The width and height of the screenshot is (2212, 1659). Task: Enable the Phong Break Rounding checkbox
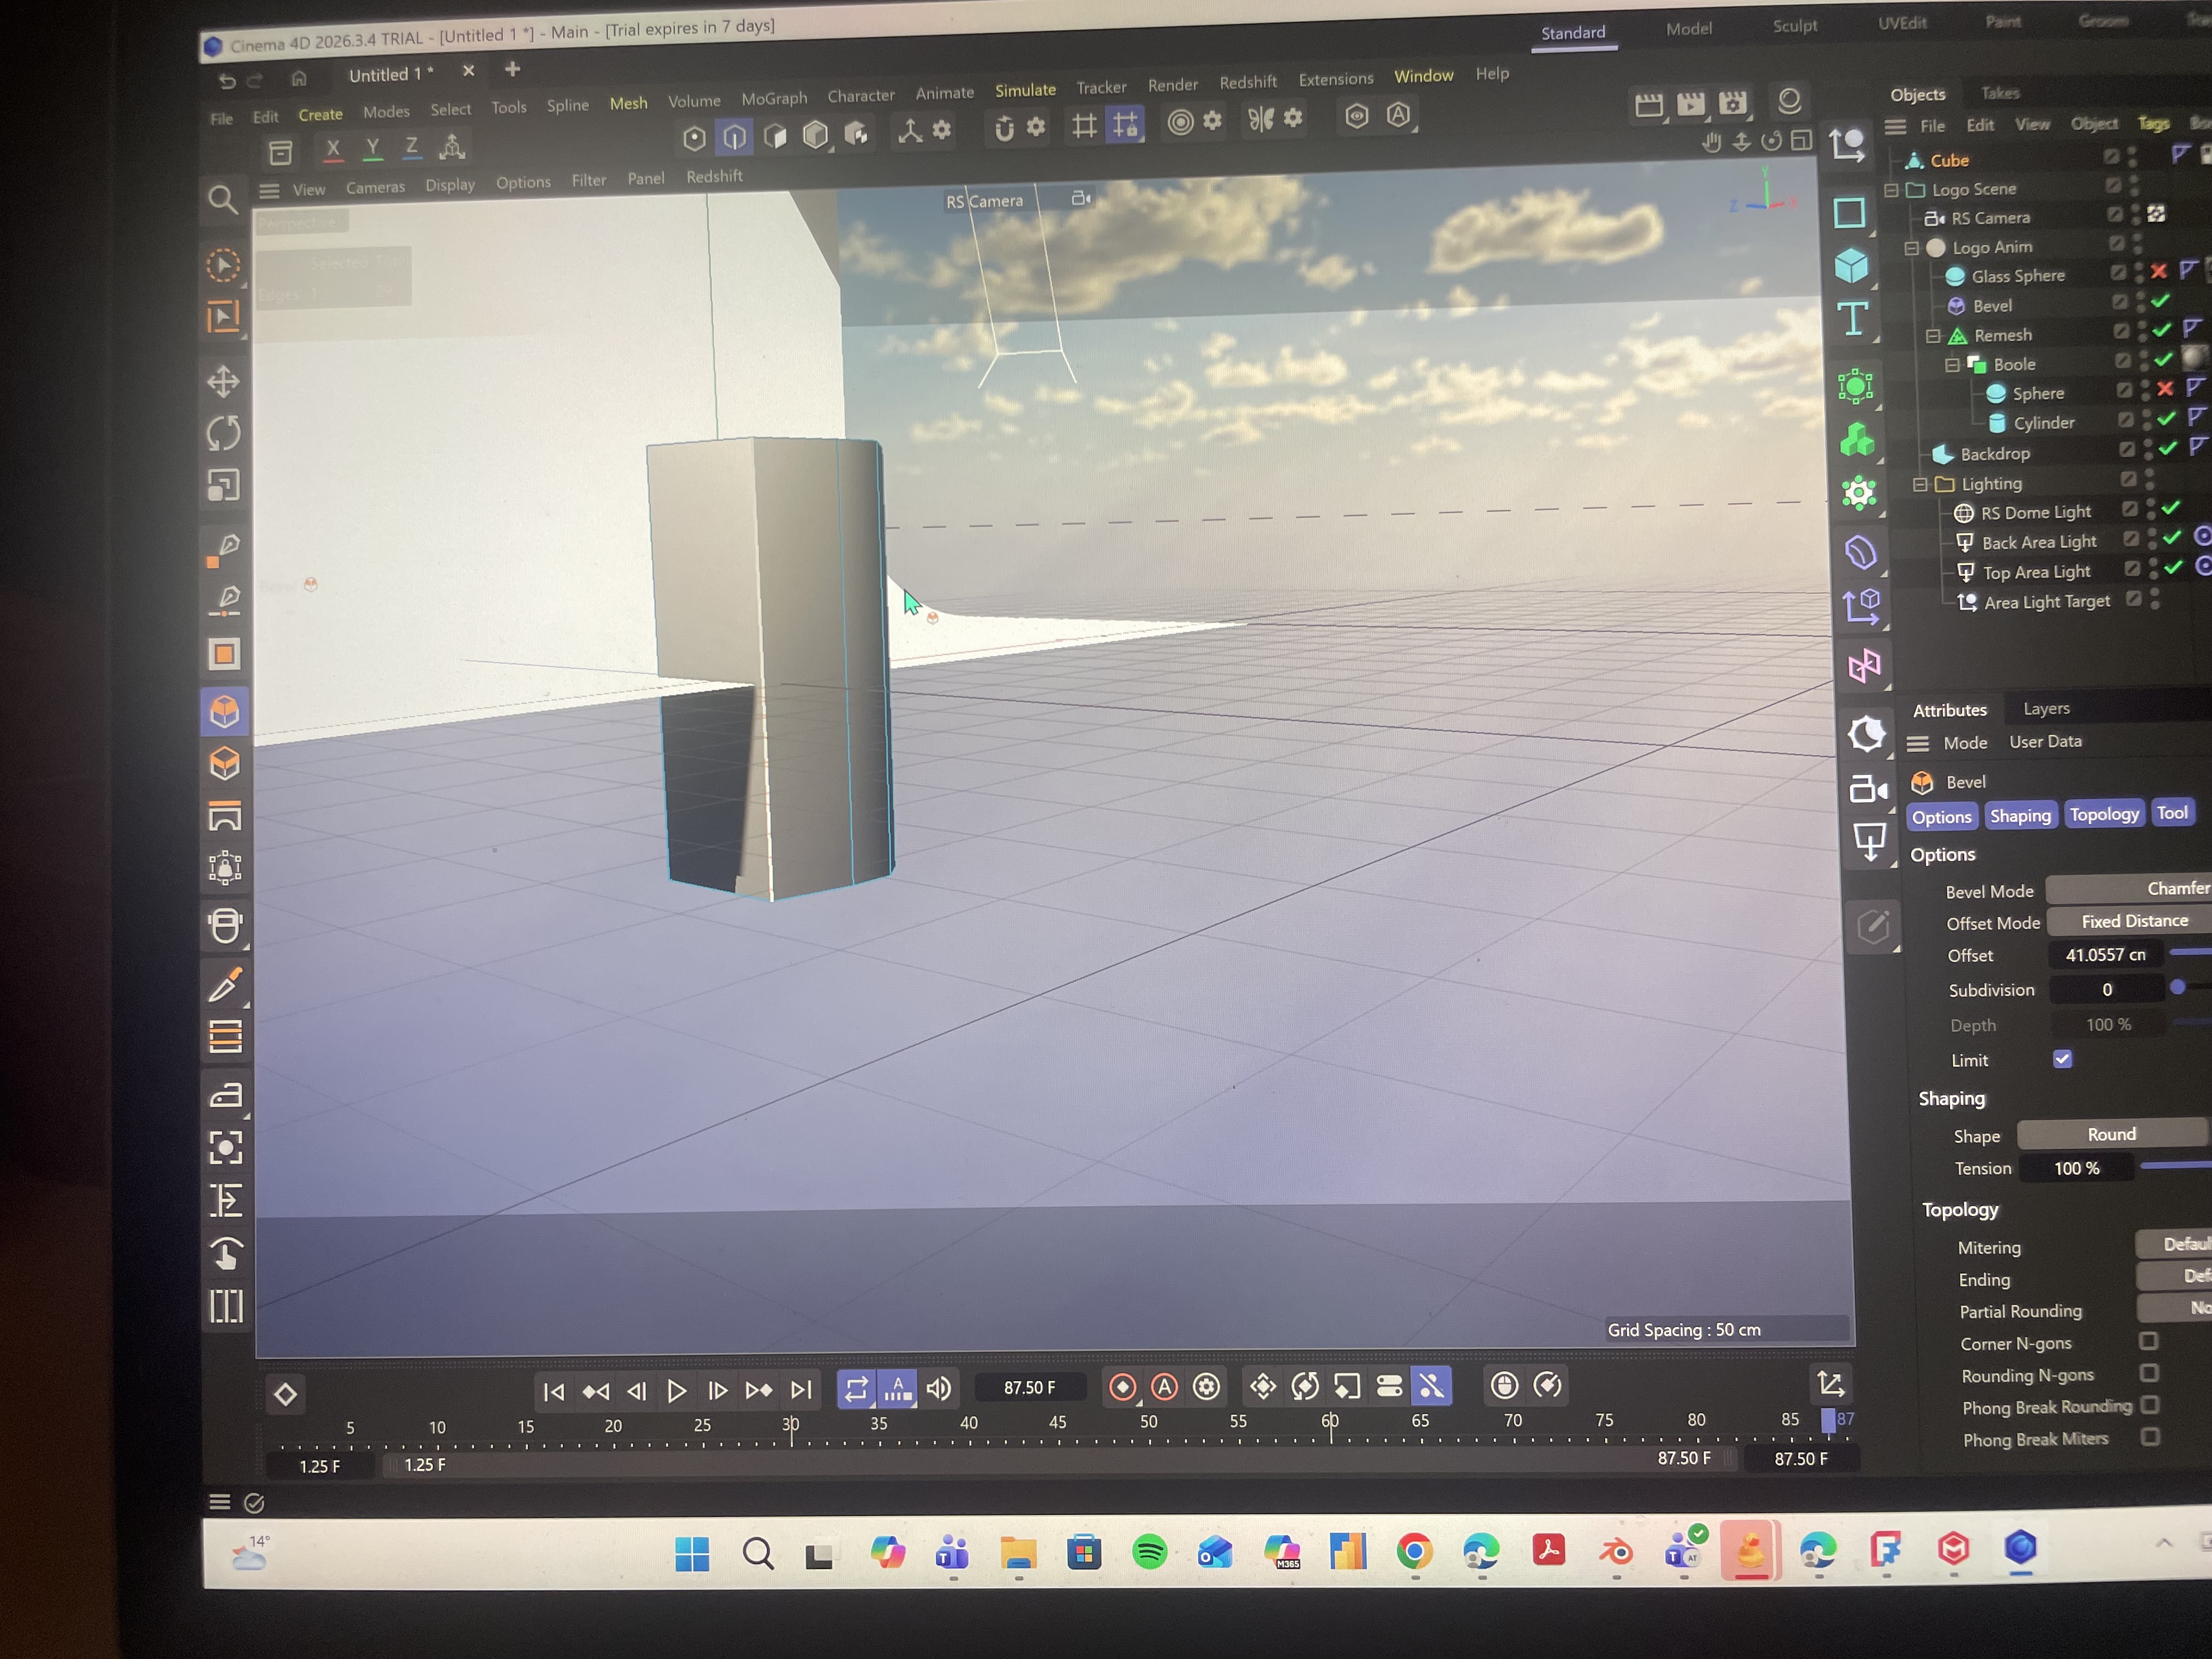pyautogui.click(x=2150, y=1405)
